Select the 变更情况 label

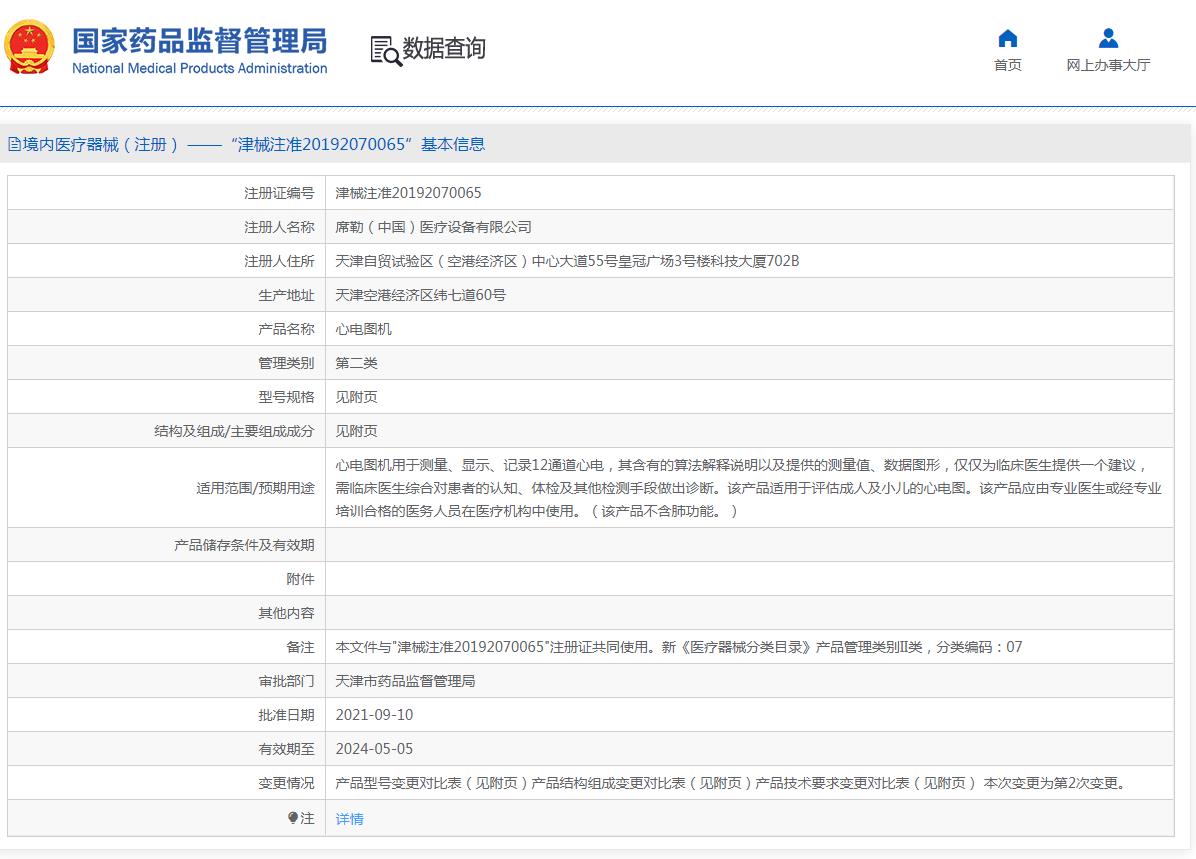tap(286, 783)
